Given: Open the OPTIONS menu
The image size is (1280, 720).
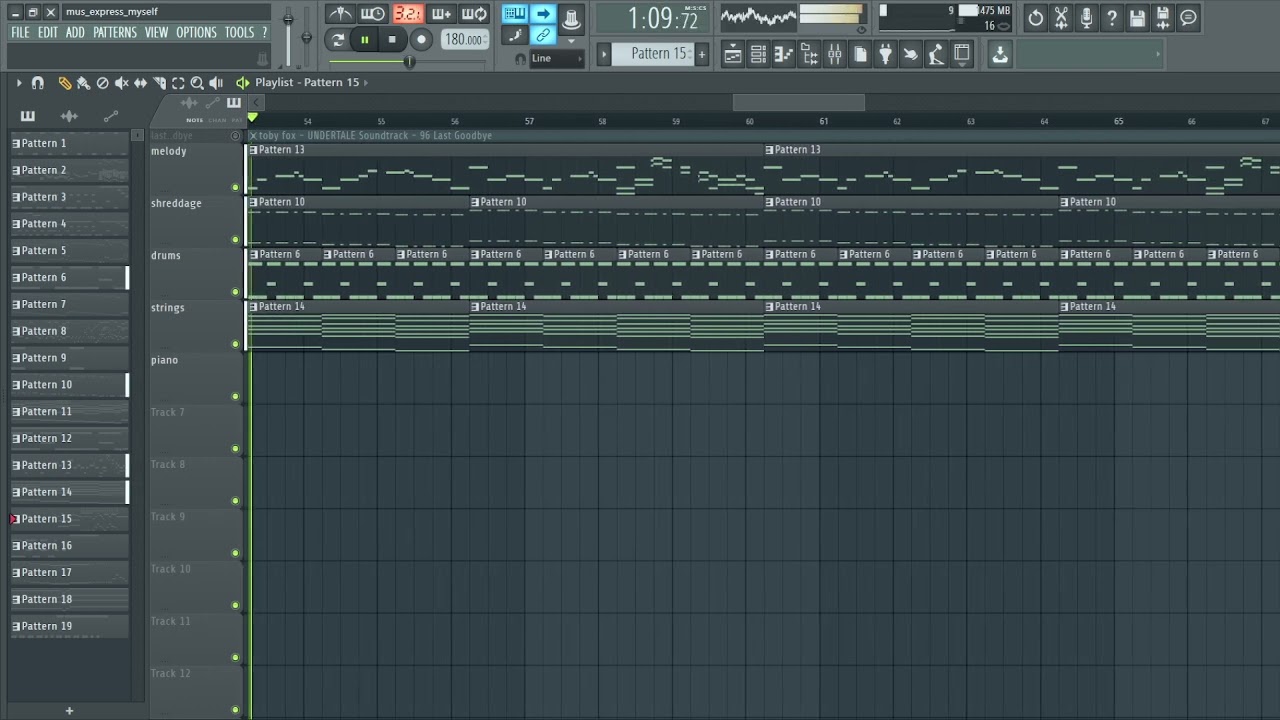Looking at the screenshot, I should point(196,32).
